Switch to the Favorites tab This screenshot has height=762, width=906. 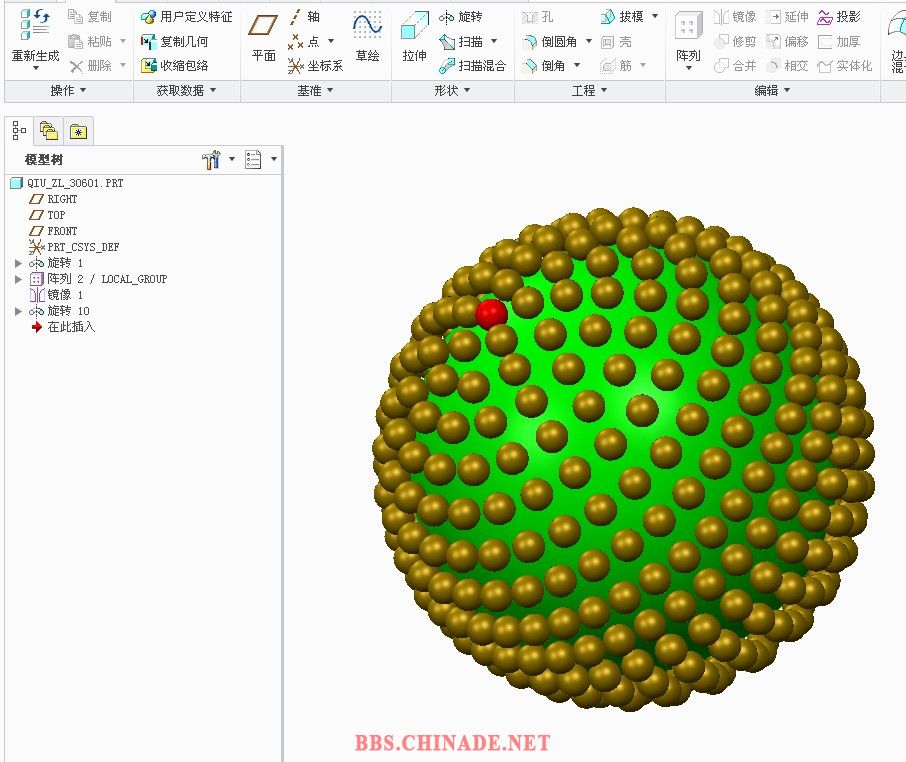pyautogui.click(x=78, y=132)
